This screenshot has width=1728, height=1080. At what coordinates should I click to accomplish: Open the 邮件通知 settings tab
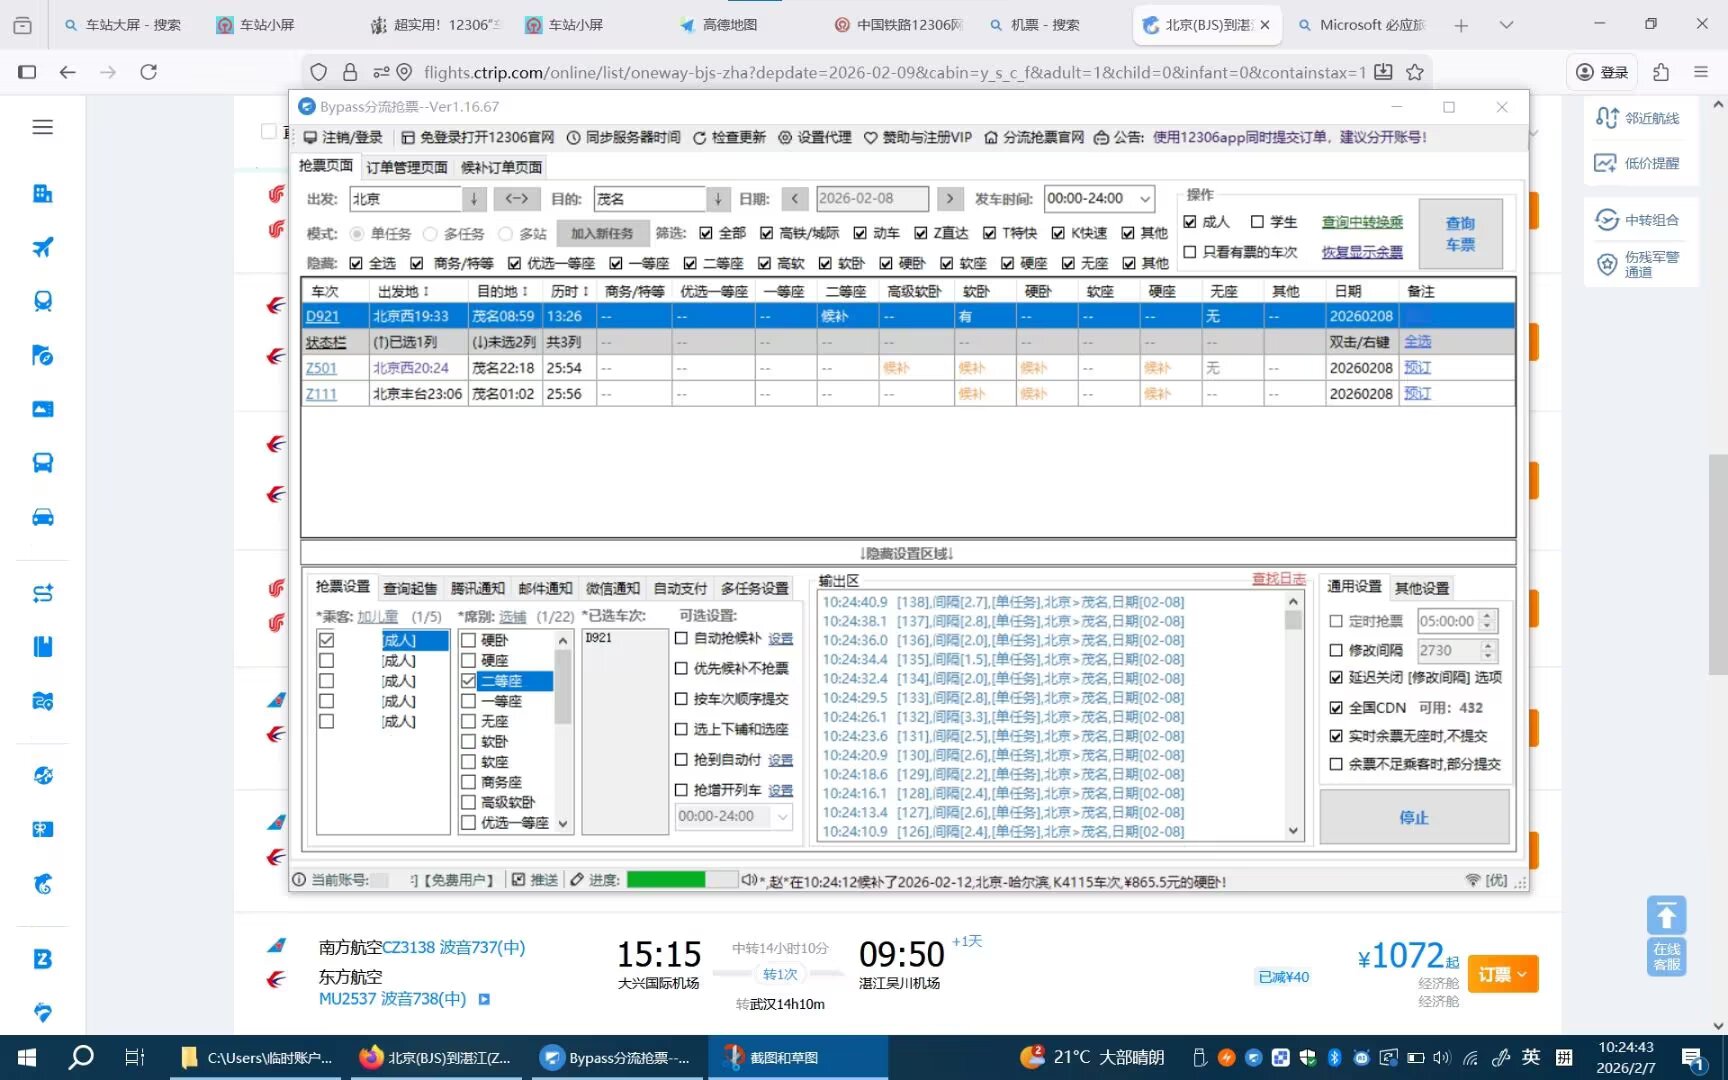545,588
